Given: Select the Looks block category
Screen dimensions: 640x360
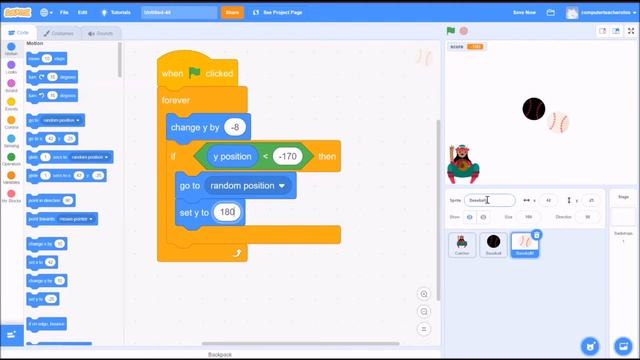Looking at the screenshot, I should 11,67.
